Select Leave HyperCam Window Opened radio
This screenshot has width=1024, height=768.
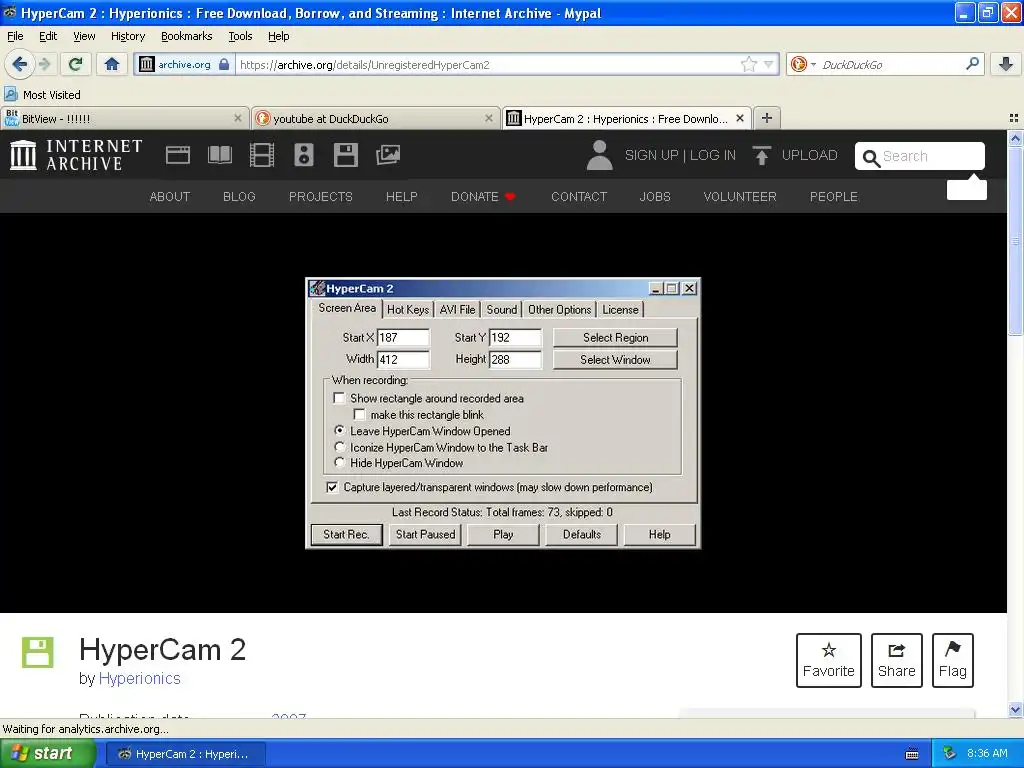click(x=339, y=430)
